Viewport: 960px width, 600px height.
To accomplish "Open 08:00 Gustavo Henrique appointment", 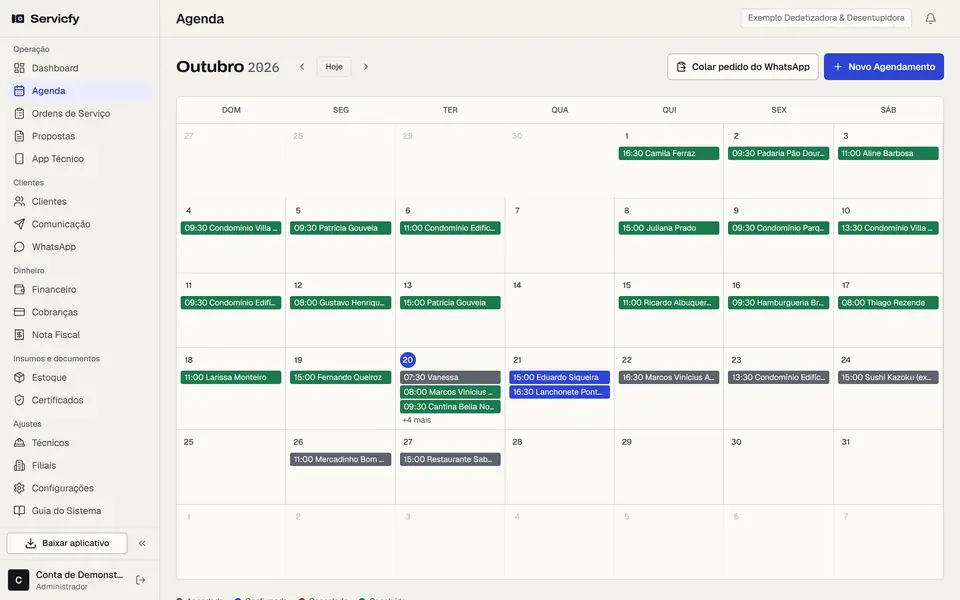I will pyautogui.click(x=340, y=302).
